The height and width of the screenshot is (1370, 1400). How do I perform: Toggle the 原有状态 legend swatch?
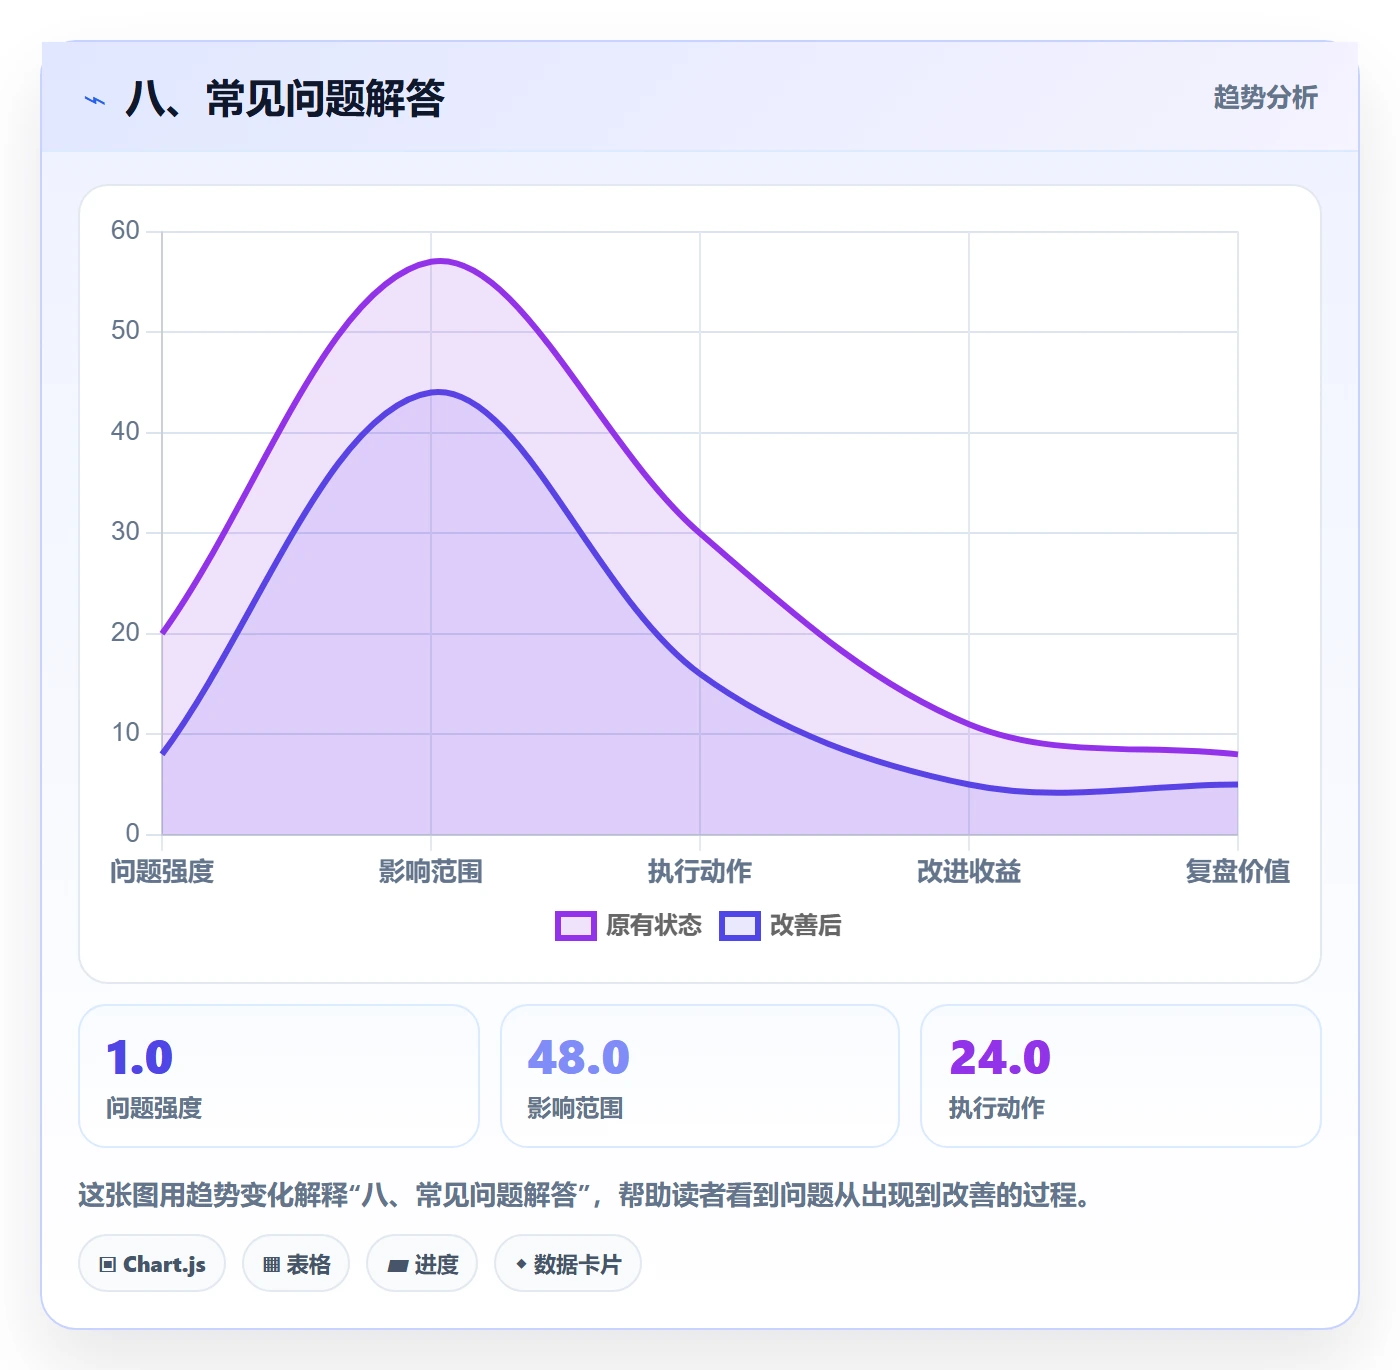[x=576, y=926]
